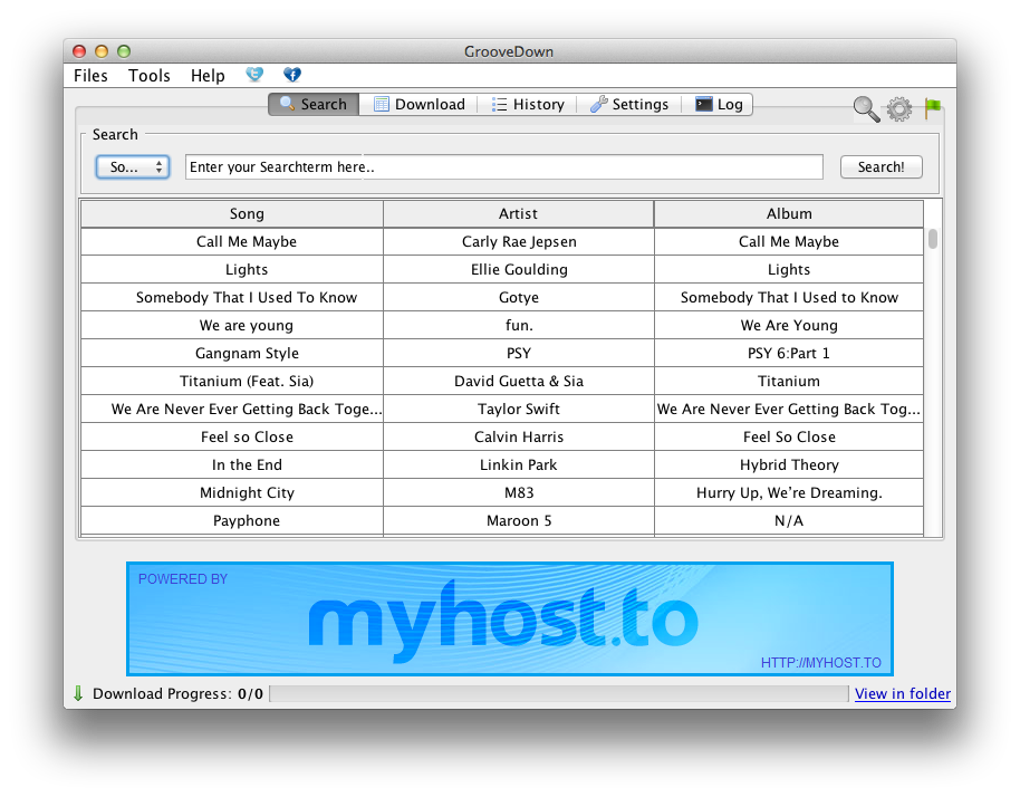Open the gear icon at top right
Viewport: 1020px width, 797px height.
pos(900,109)
